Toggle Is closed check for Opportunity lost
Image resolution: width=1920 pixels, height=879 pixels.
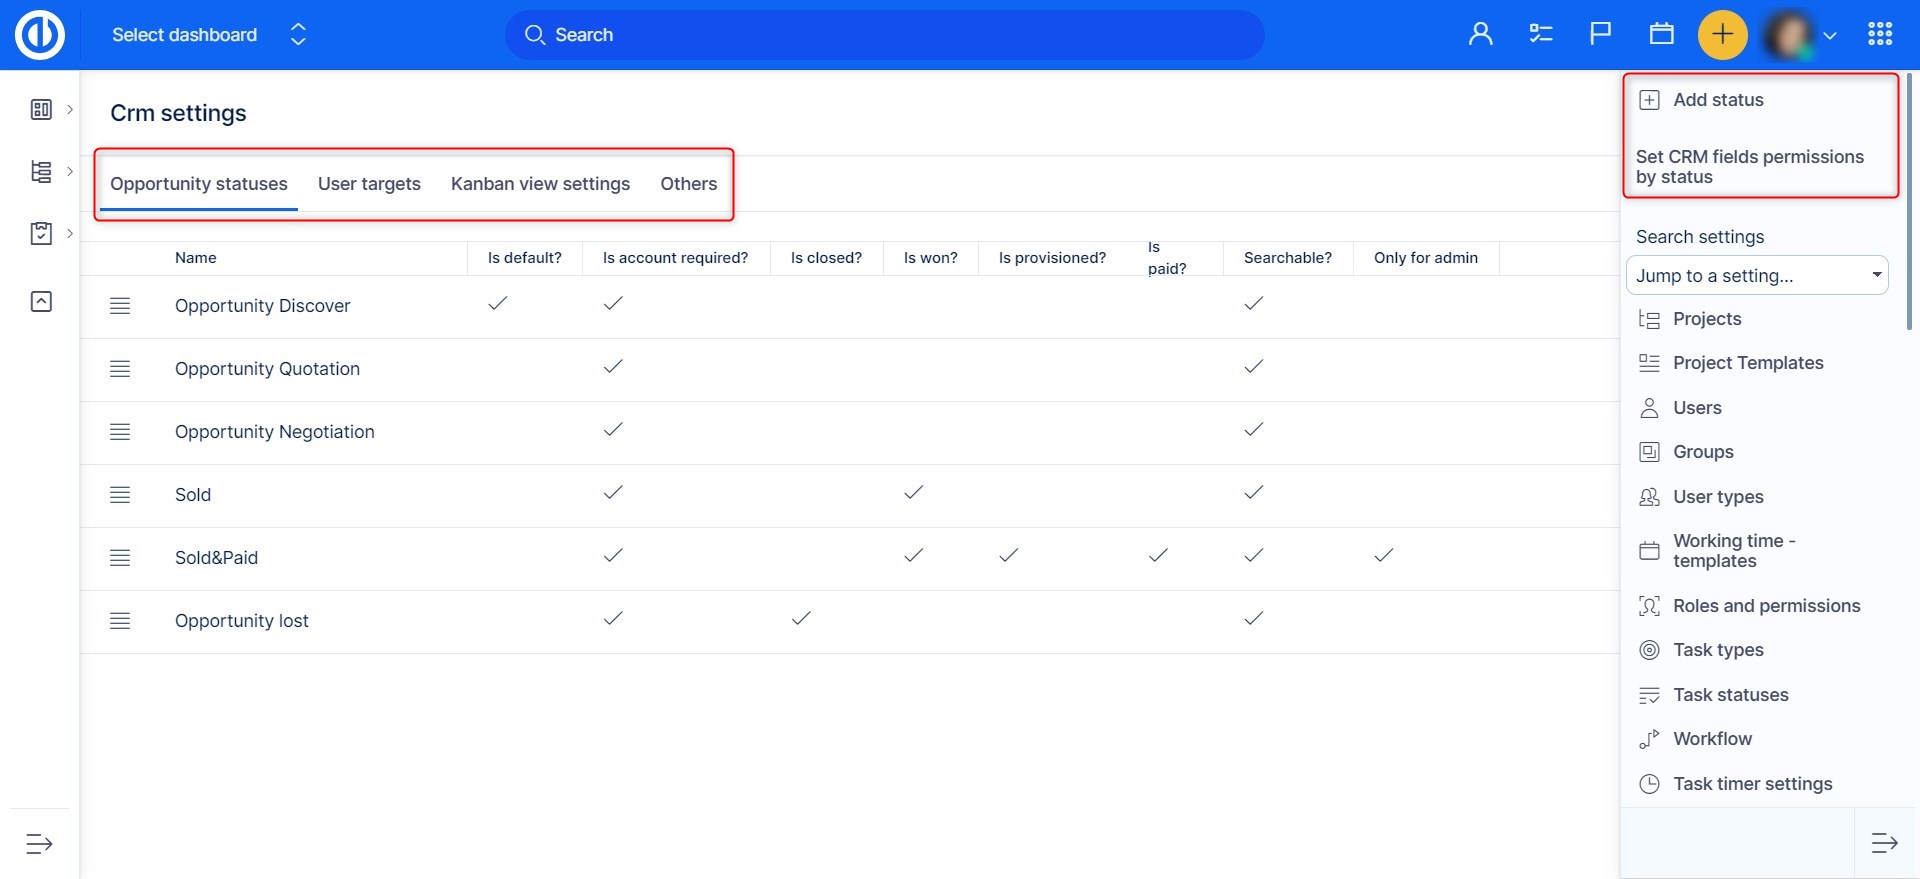click(800, 619)
